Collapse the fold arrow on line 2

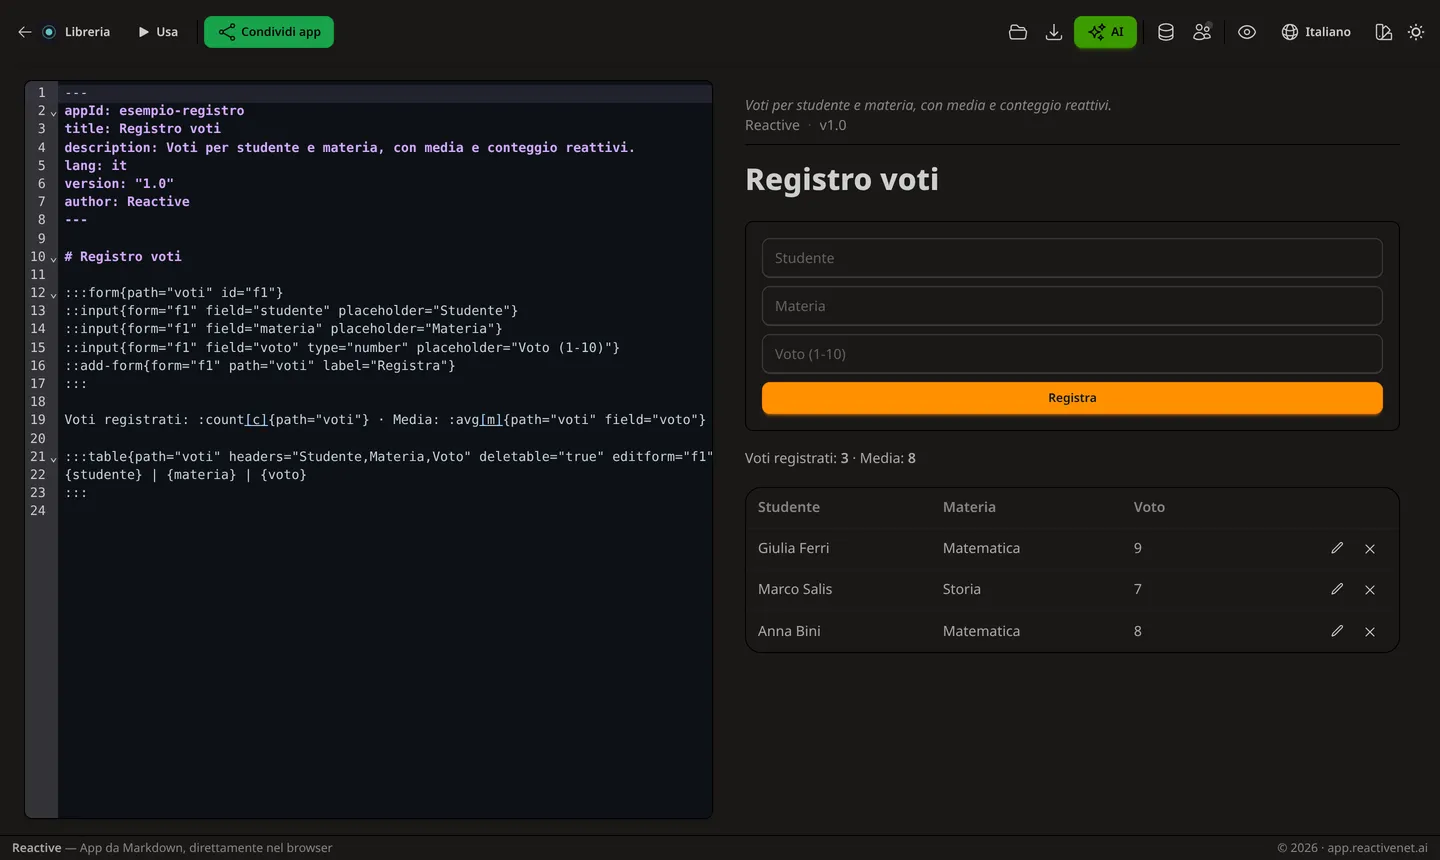[x=53, y=112]
